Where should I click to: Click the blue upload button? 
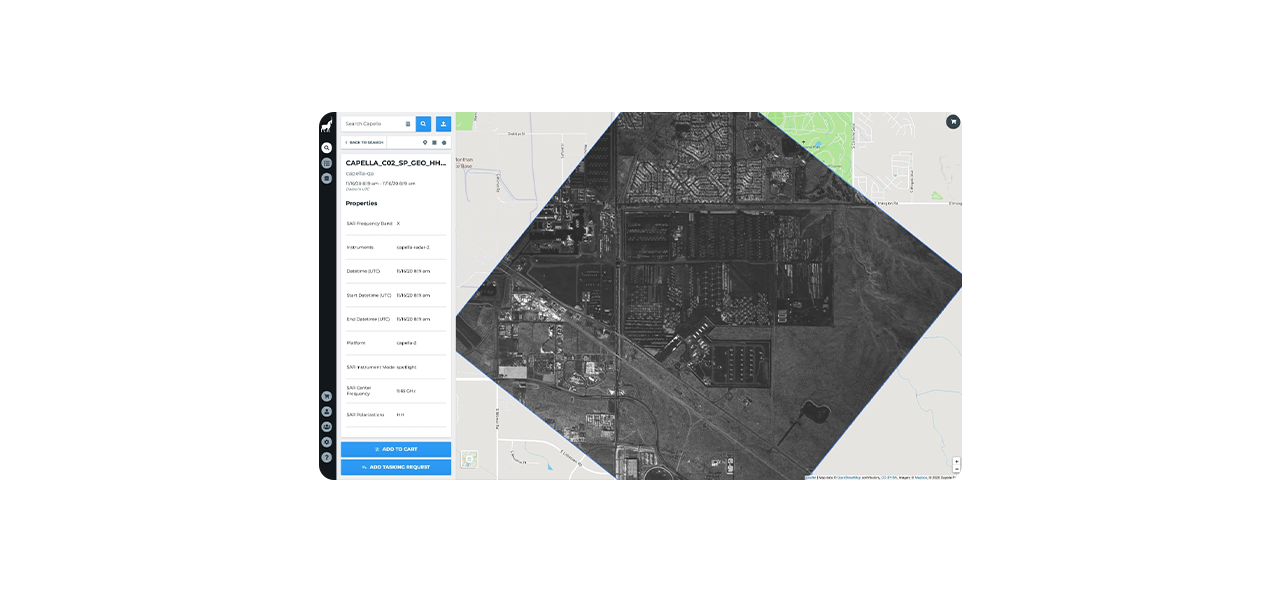443,124
